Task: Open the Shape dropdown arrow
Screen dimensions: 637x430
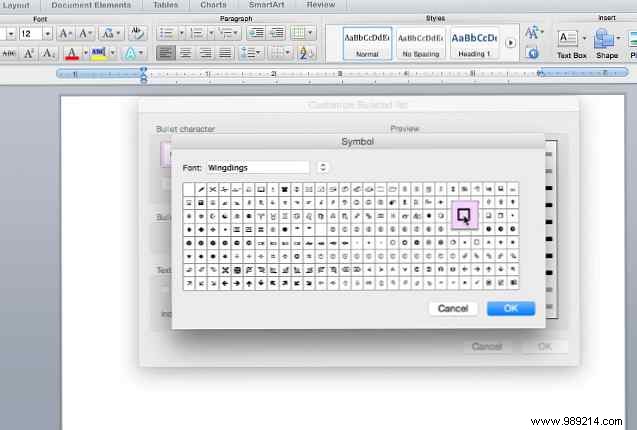Action: coord(618,38)
